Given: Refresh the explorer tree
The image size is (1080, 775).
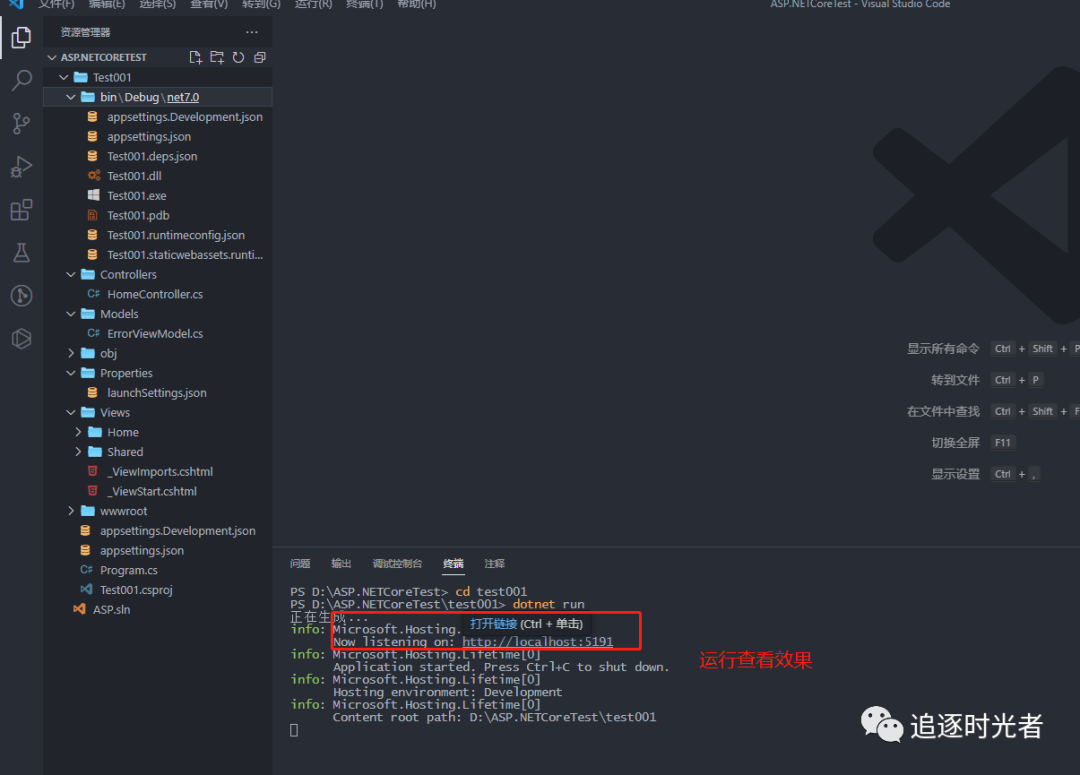Looking at the screenshot, I should tap(238, 57).
